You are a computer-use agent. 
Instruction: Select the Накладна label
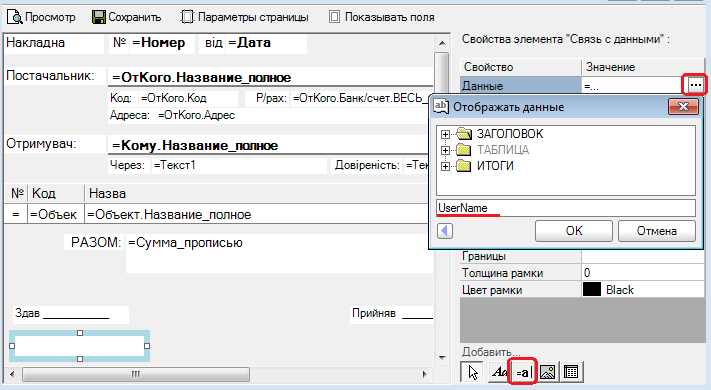[x=54, y=43]
